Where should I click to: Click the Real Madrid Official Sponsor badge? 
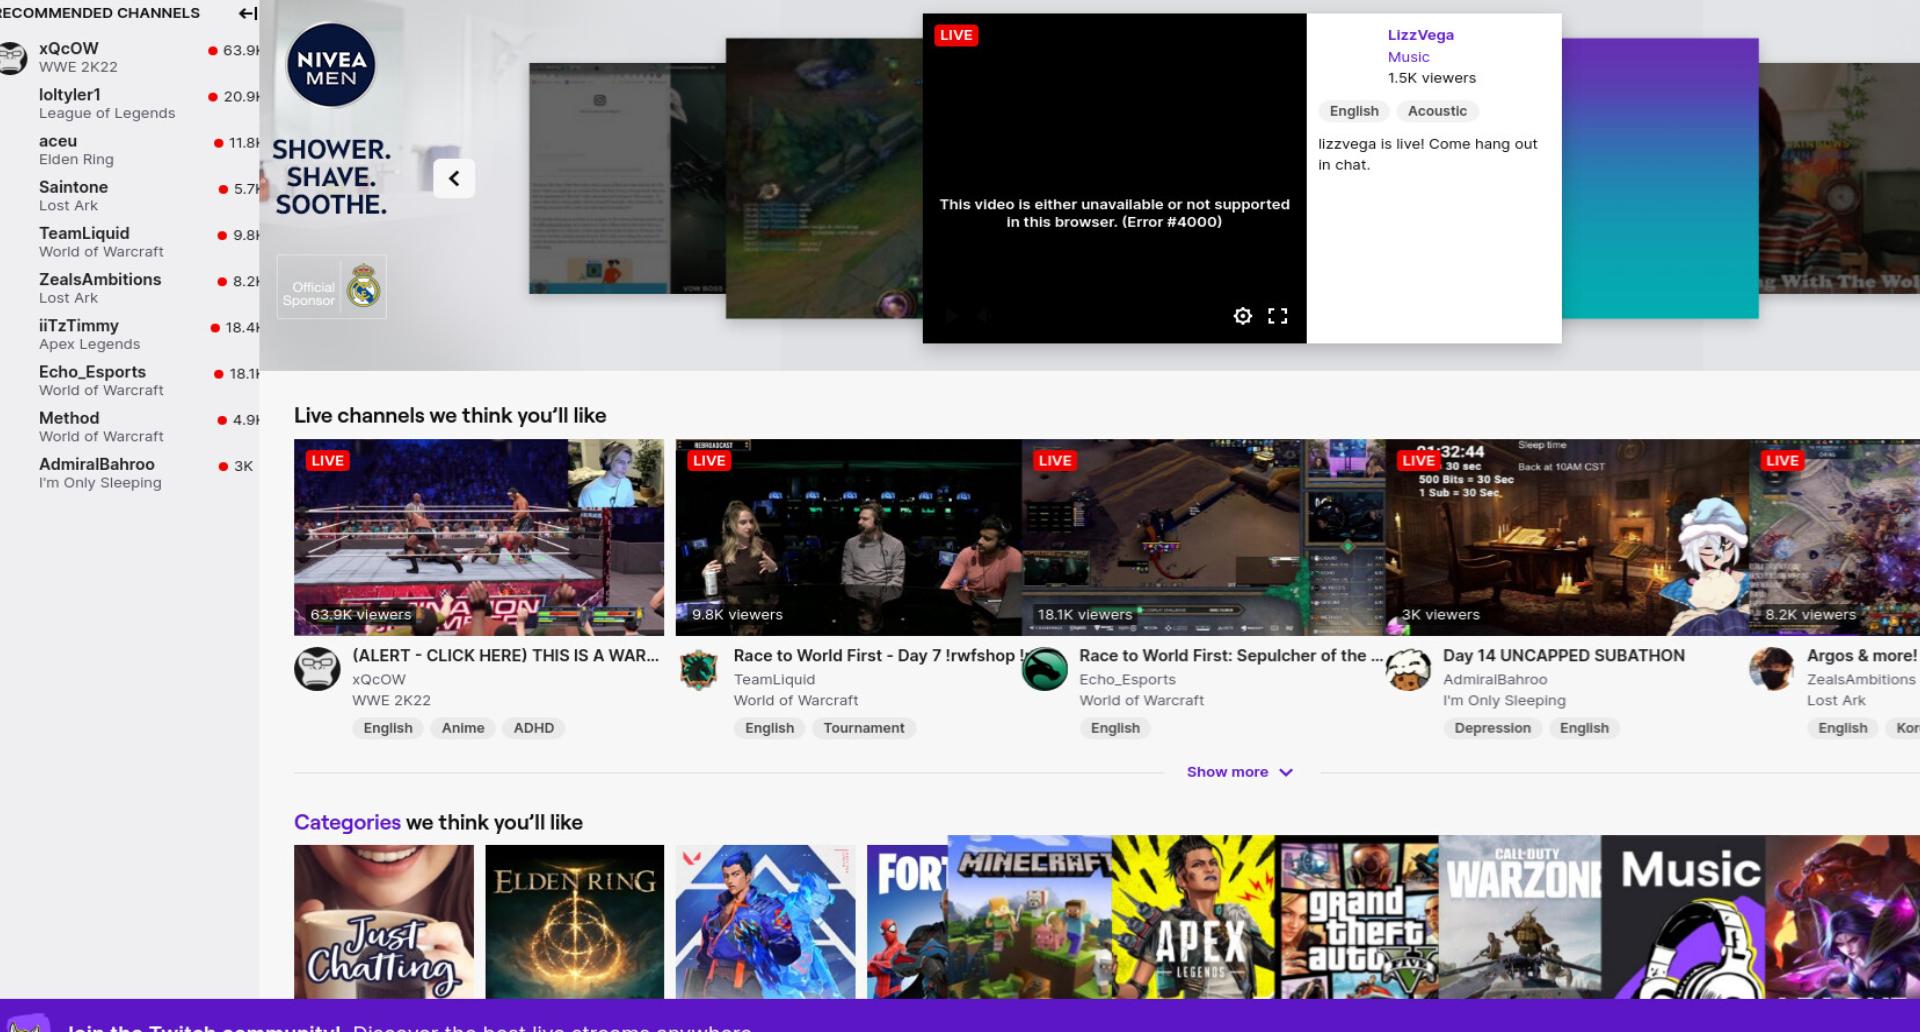pos(332,288)
